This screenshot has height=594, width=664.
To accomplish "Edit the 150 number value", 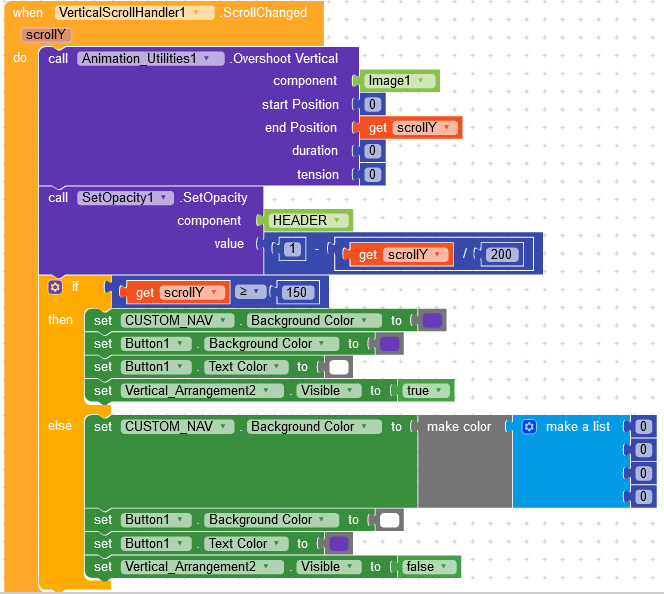I will click(x=296, y=293).
